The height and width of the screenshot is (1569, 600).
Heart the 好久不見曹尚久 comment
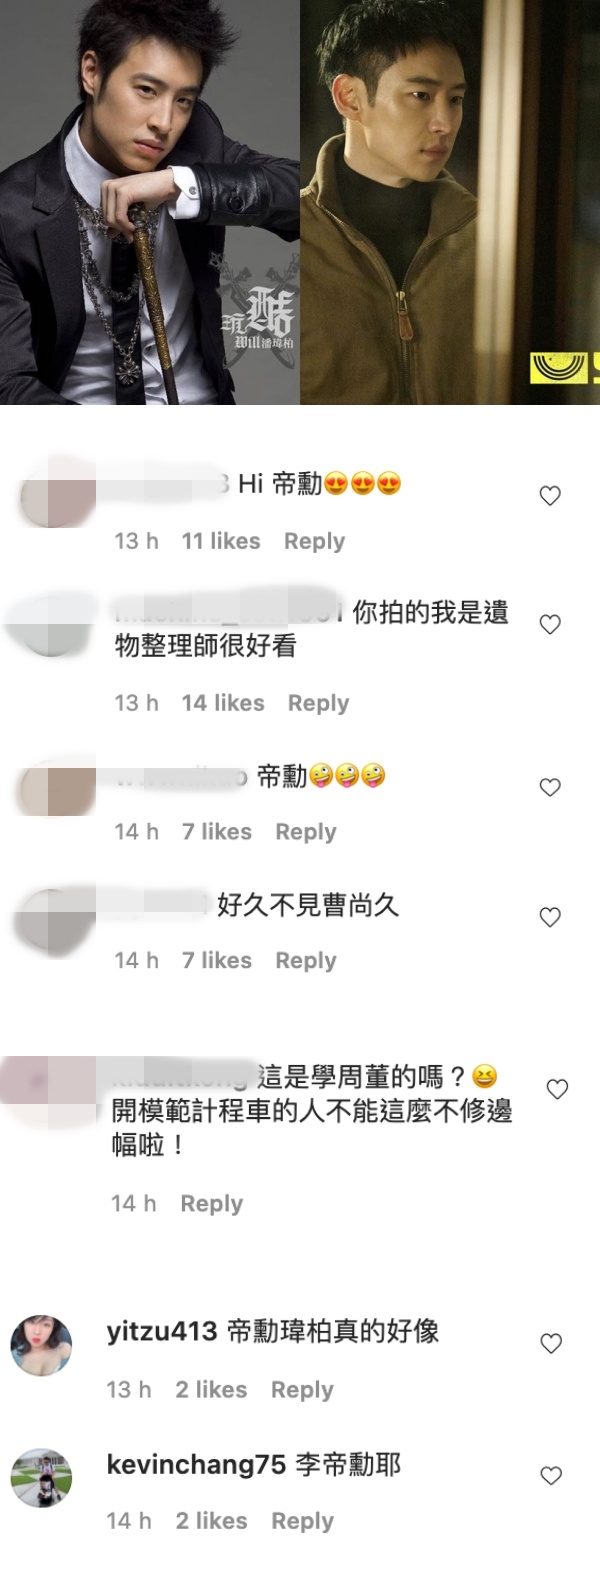550,917
